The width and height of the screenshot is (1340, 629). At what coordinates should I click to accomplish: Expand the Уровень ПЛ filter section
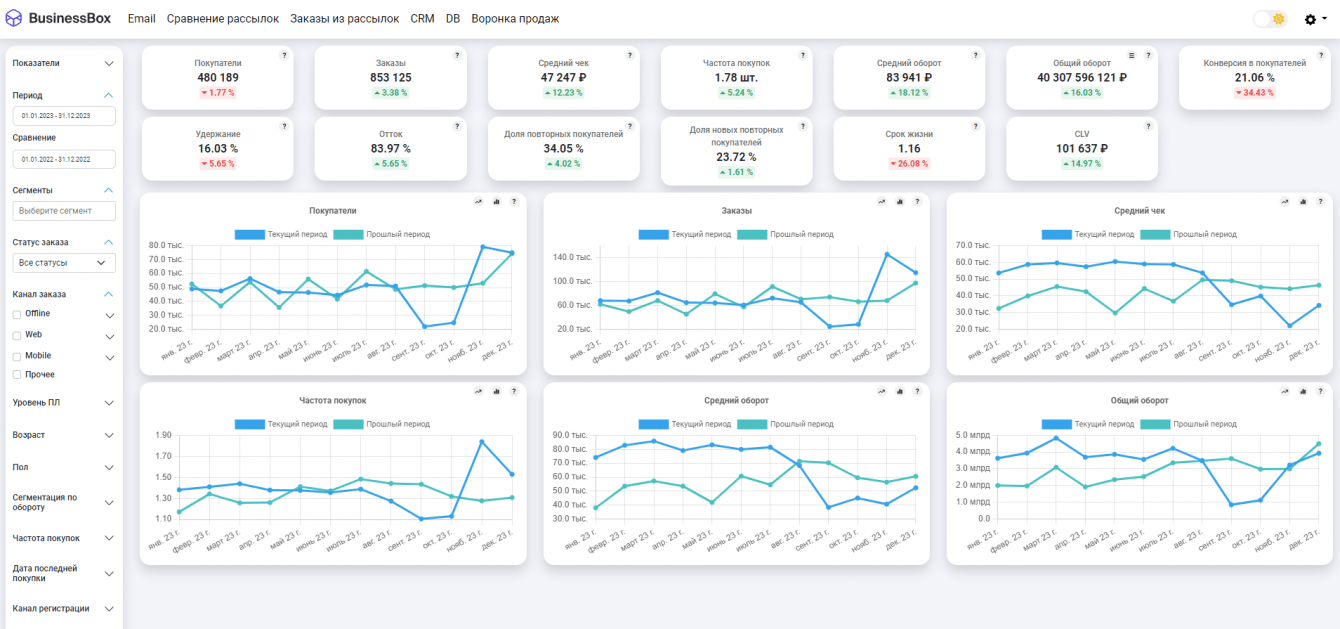point(64,403)
